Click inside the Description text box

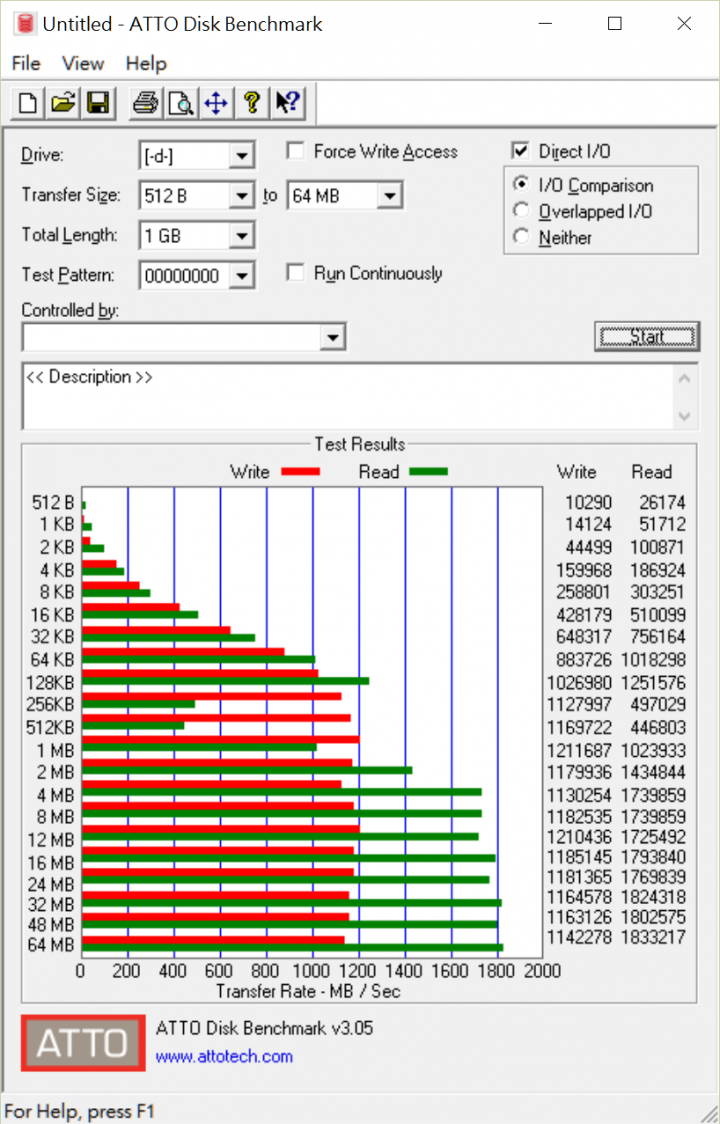point(349,396)
